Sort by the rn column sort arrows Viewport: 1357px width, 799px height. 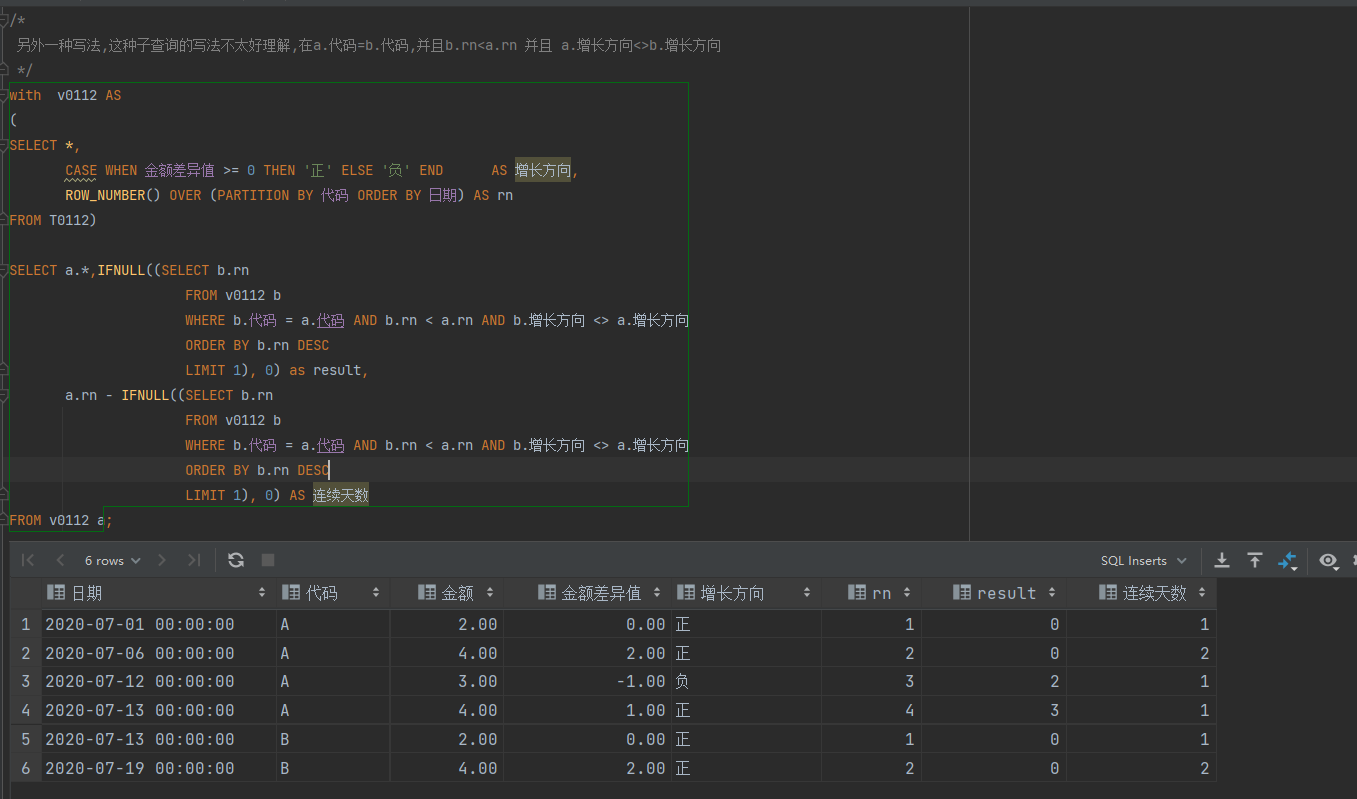click(908, 593)
